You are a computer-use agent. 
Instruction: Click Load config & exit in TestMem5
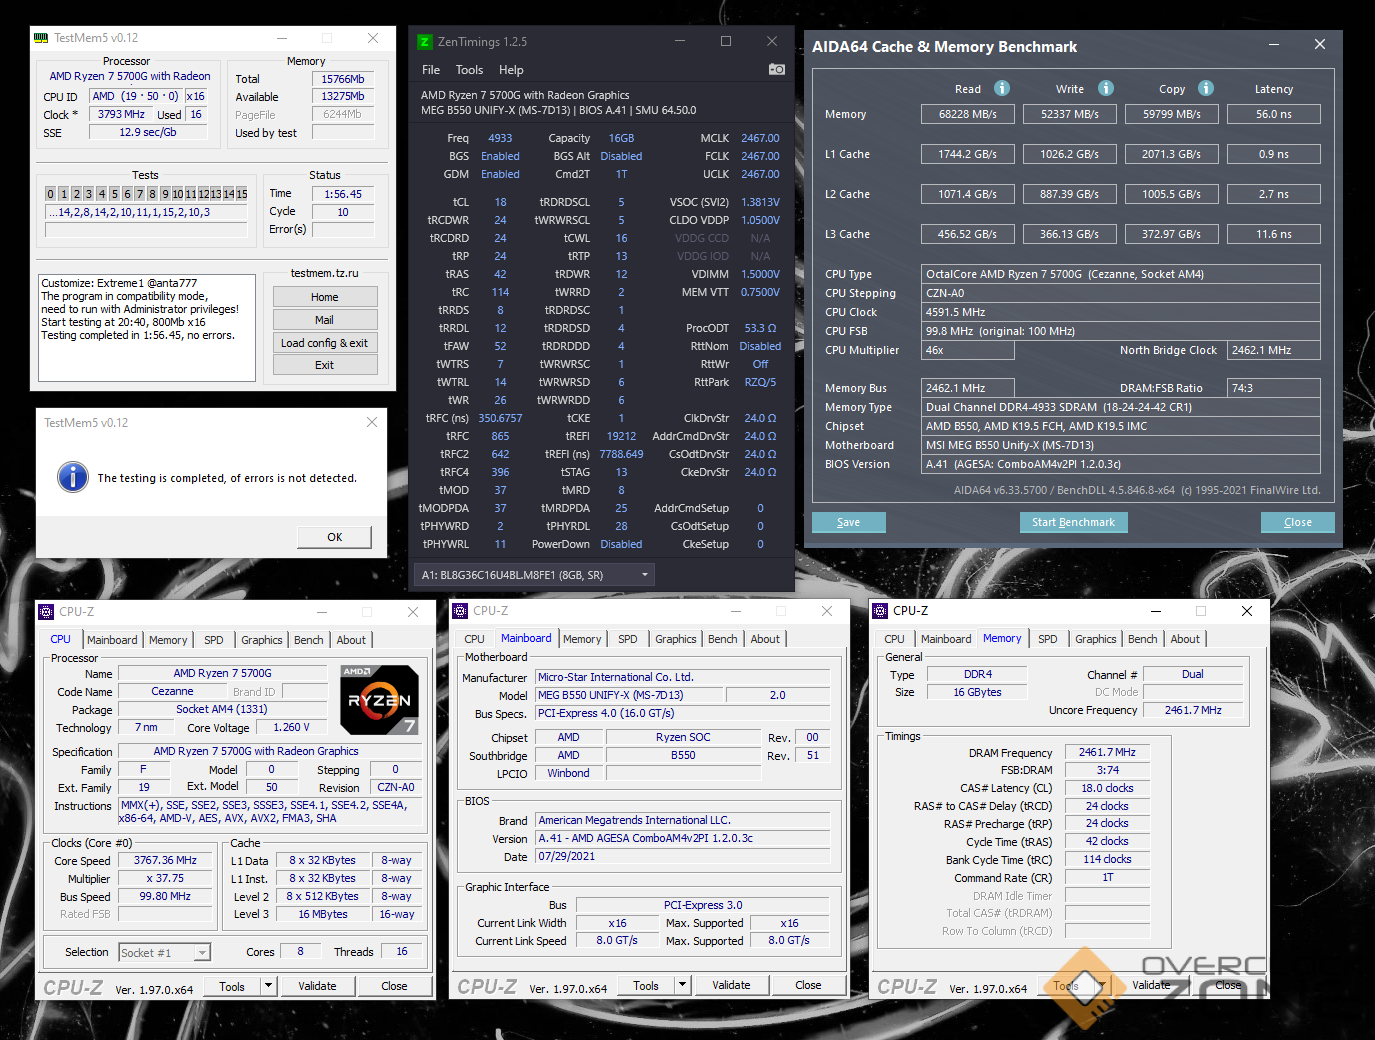(x=325, y=343)
